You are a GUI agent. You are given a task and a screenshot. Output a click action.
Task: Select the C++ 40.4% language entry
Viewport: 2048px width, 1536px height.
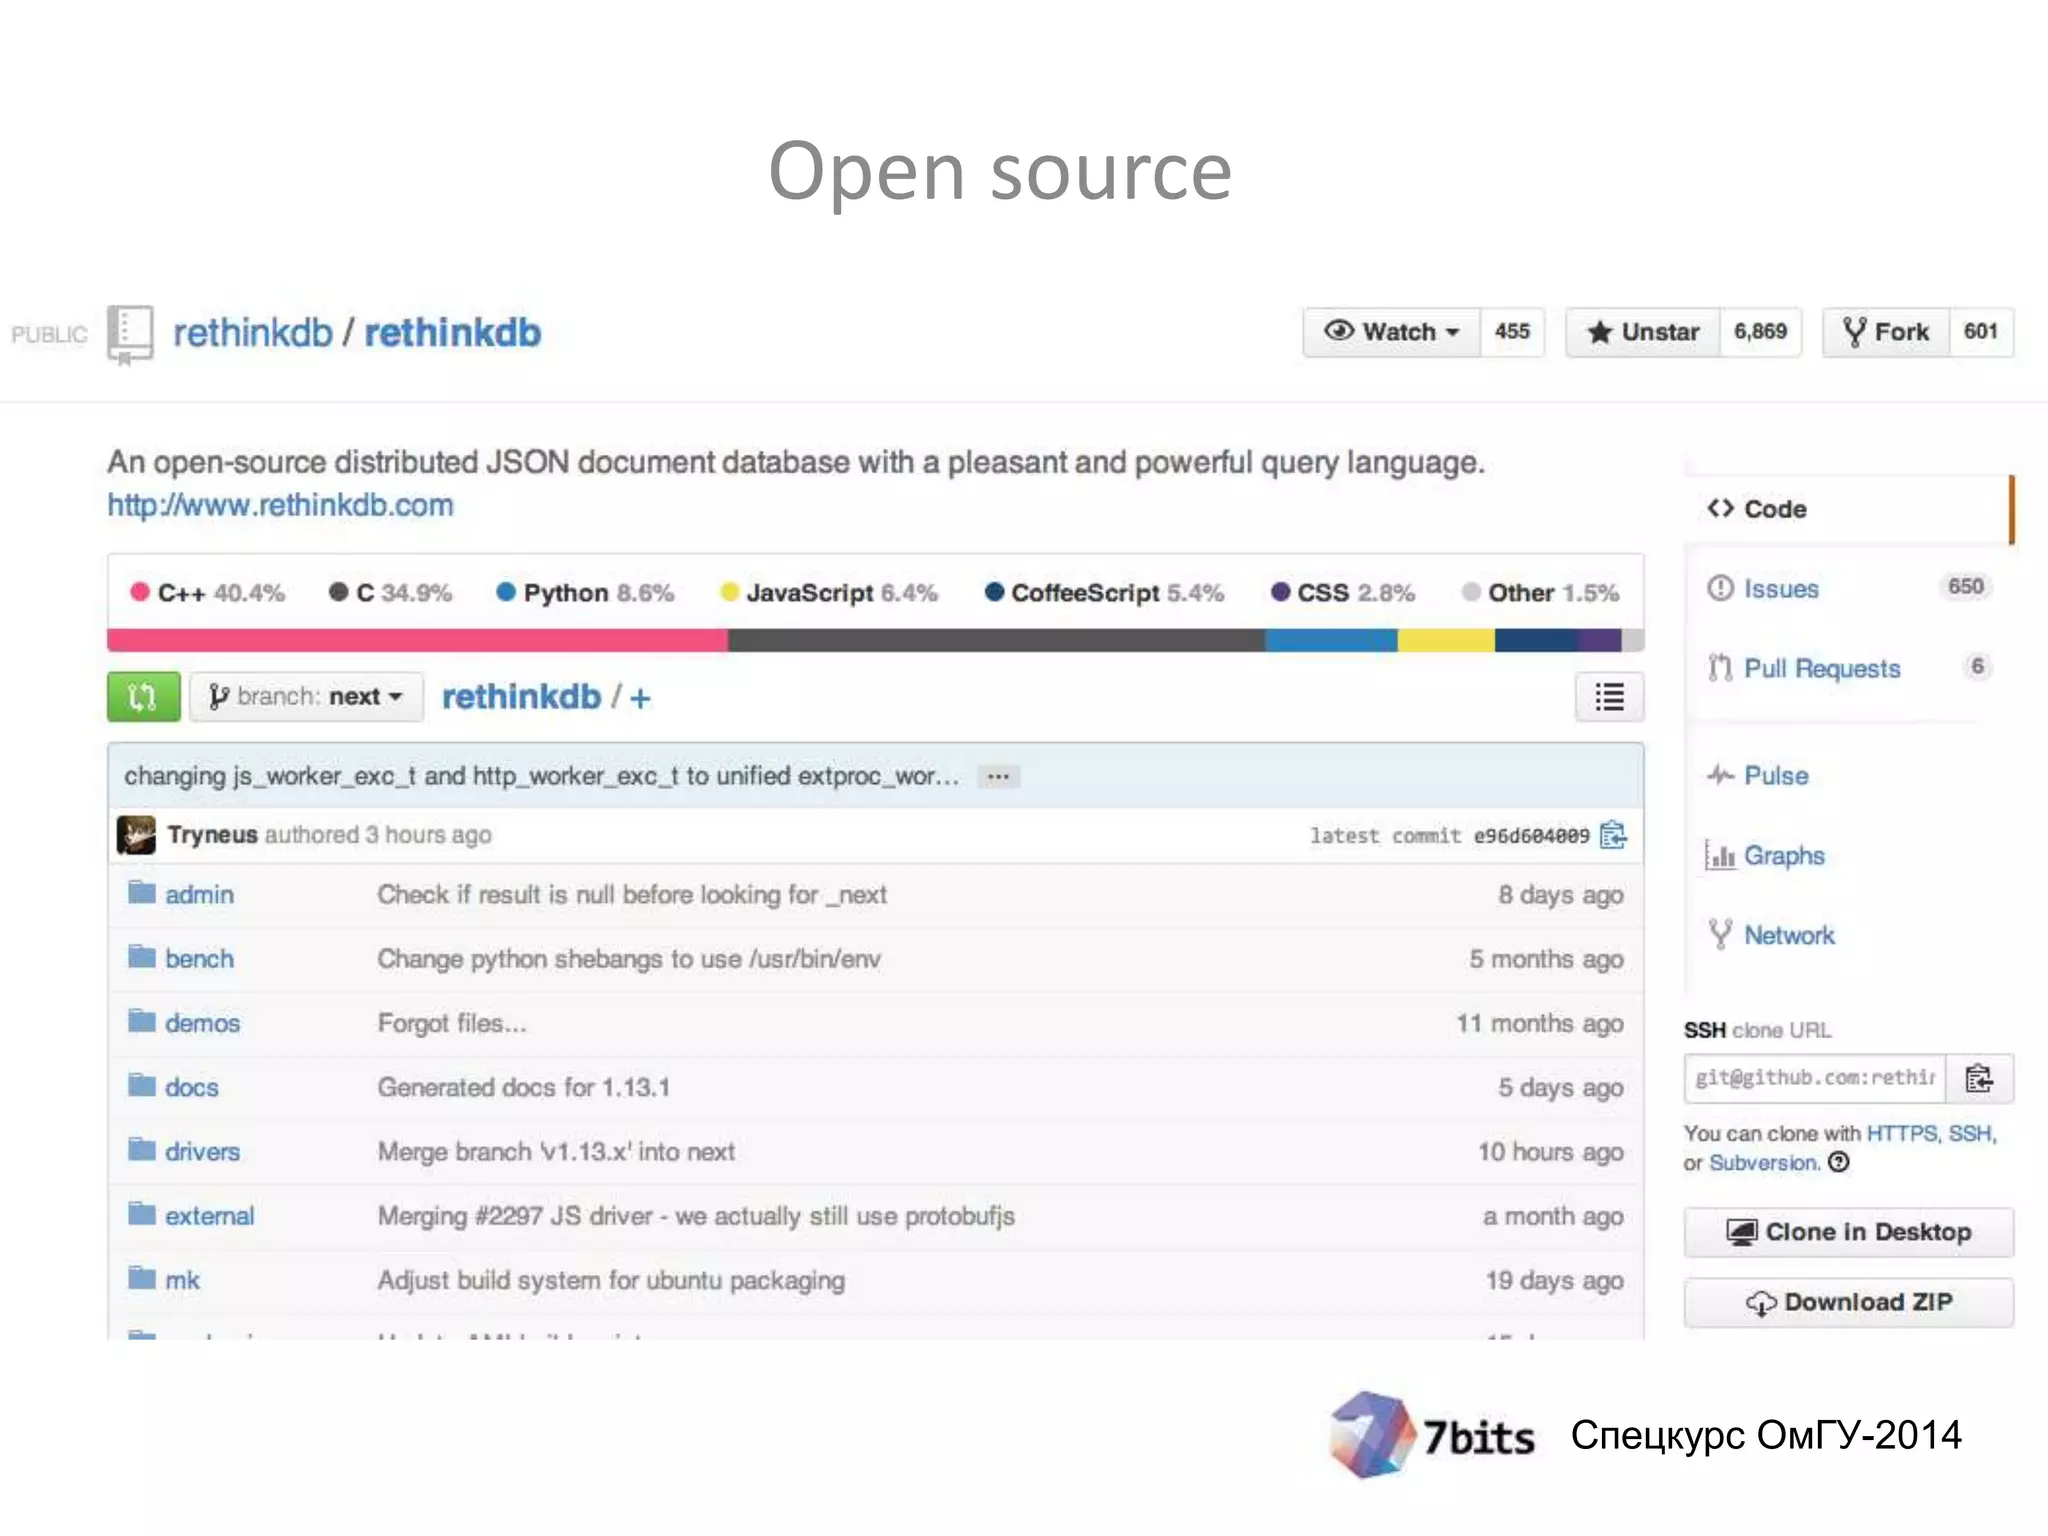click(x=208, y=593)
